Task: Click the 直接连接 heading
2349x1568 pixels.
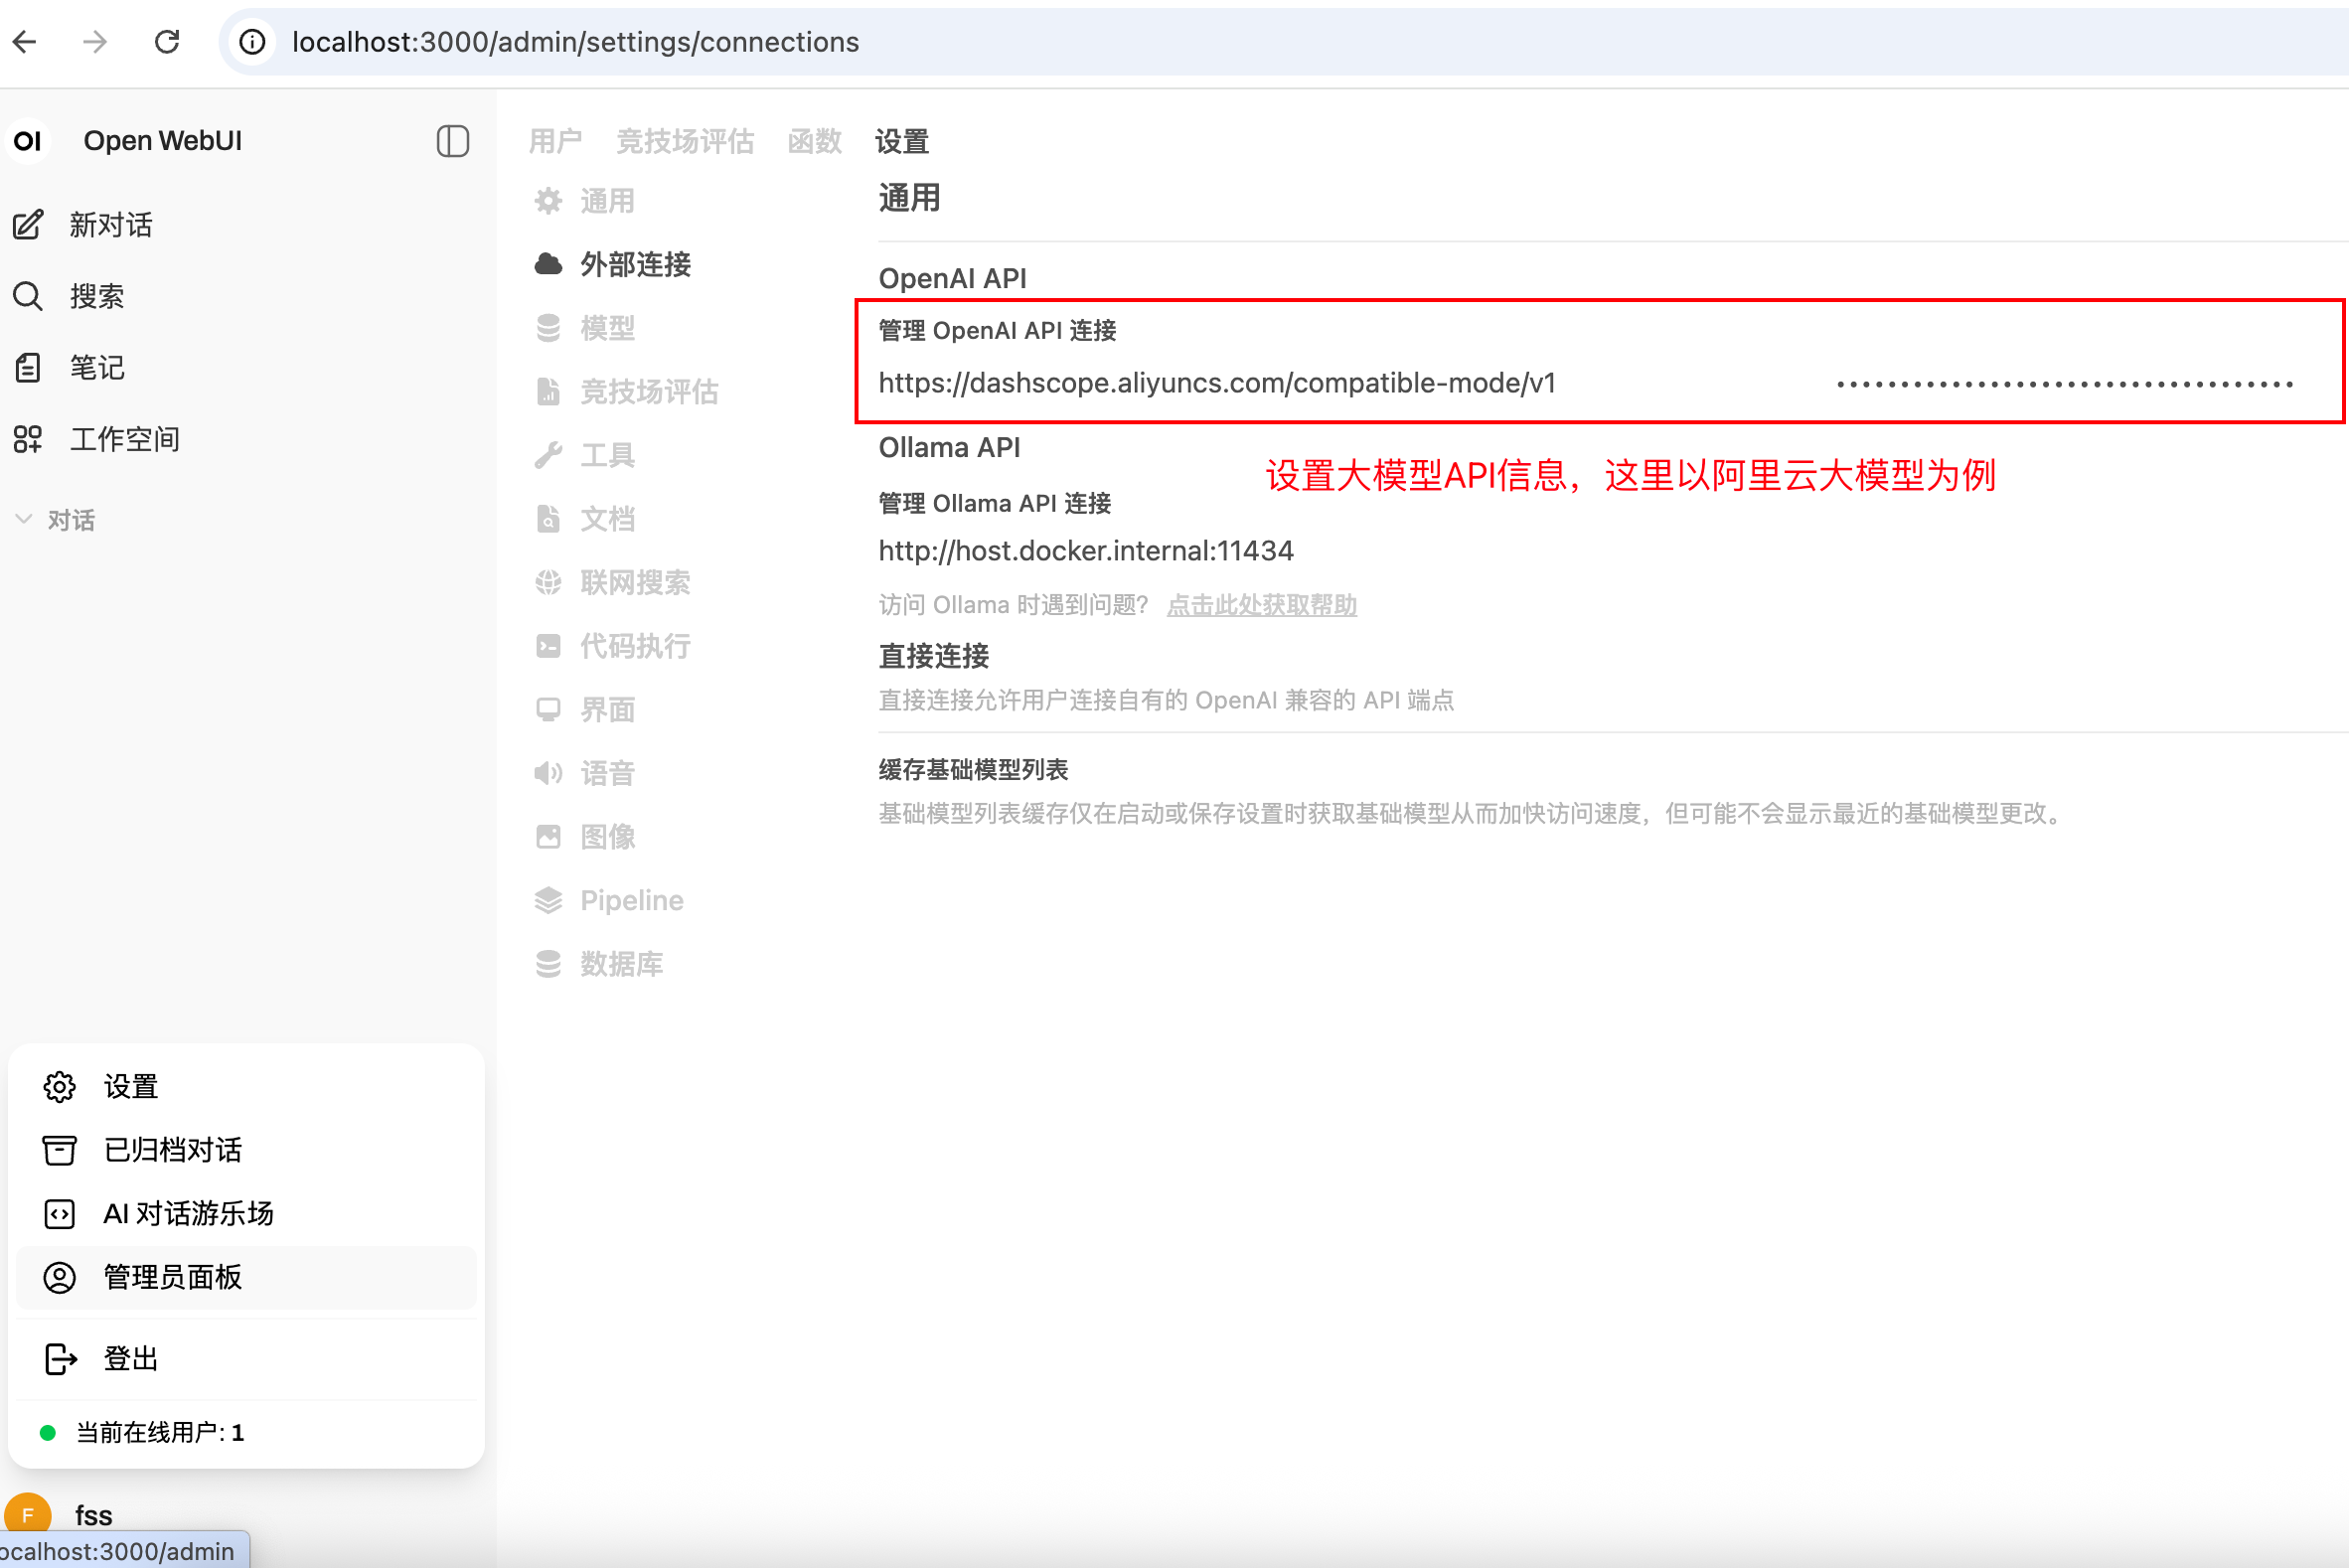Action: (933, 656)
